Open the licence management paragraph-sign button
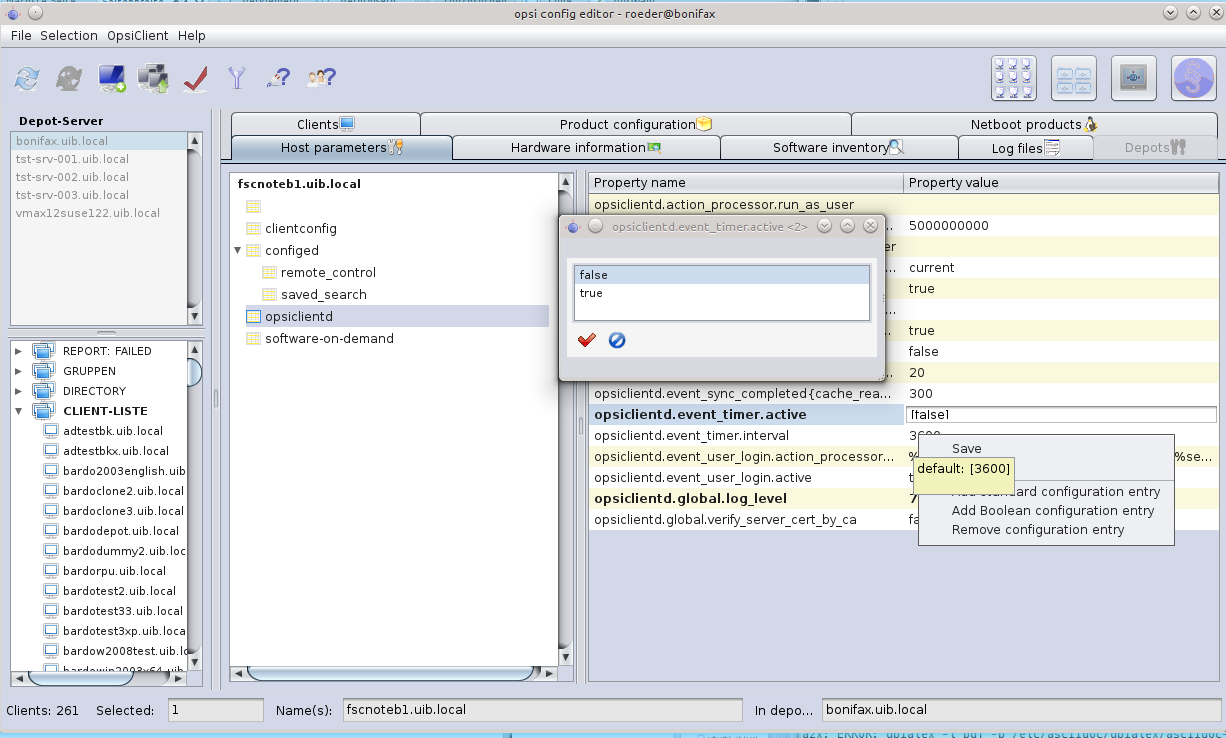The height and width of the screenshot is (738, 1226). [1193, 78]
